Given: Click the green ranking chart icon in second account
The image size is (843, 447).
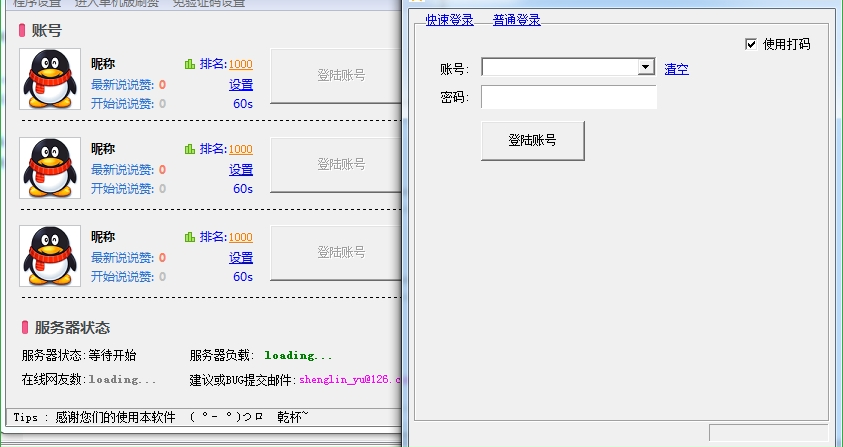Looking at the screenshot, I should coord(189,149).
